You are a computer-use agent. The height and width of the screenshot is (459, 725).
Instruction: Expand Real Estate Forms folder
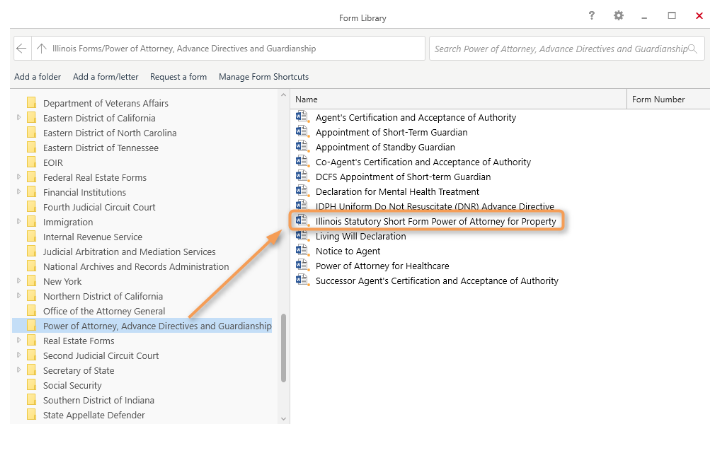tap(18, 340)
